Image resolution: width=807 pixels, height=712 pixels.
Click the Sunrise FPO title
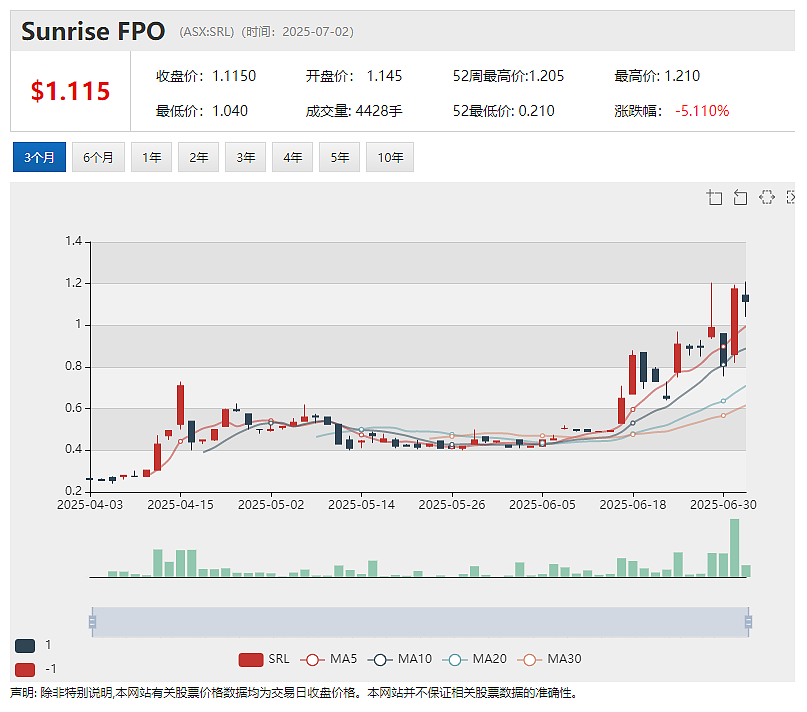pos(93,31)
